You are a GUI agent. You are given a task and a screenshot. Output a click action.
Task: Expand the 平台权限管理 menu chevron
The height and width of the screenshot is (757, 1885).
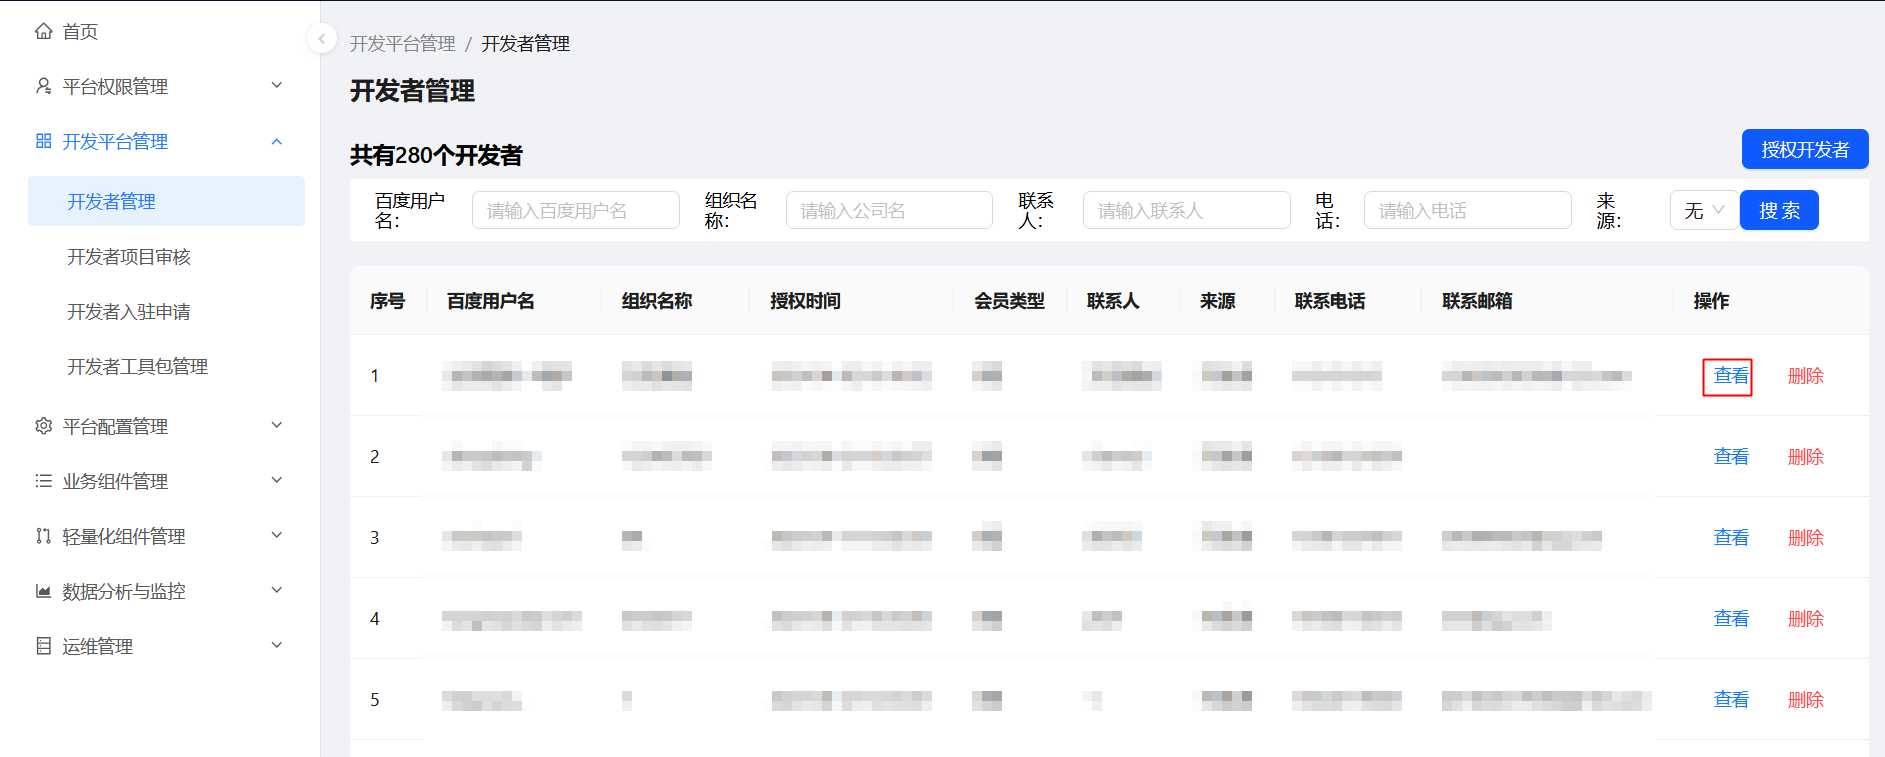coord(277,86)
